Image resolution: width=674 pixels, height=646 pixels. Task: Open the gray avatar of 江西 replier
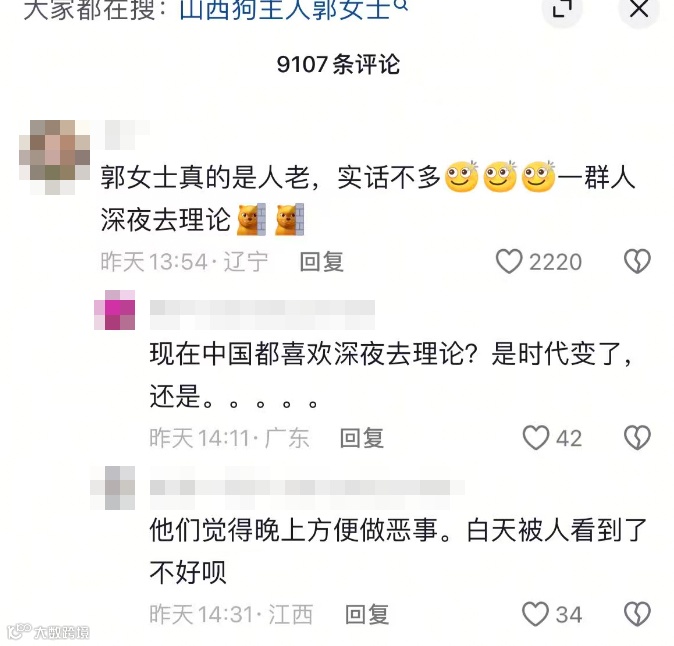click(x=113, y=488)
